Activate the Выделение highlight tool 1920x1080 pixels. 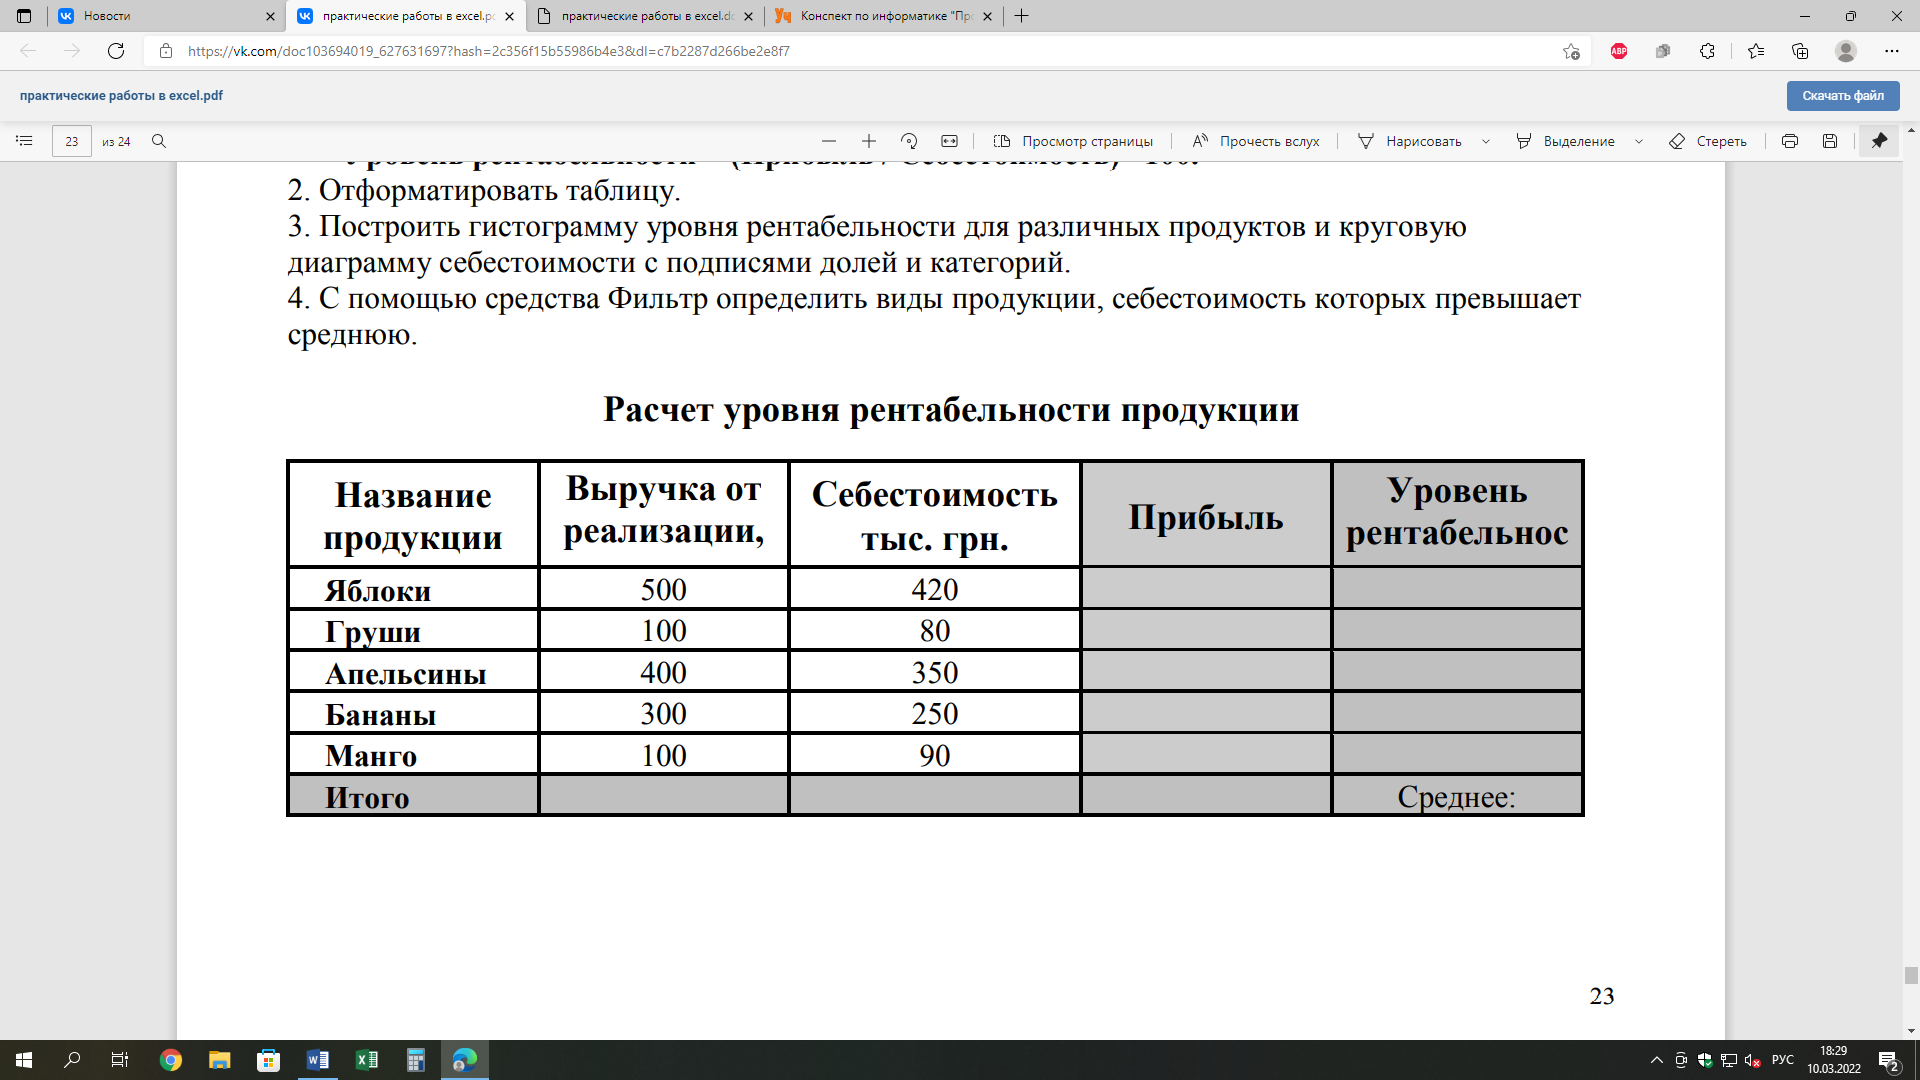point(1566,141)
